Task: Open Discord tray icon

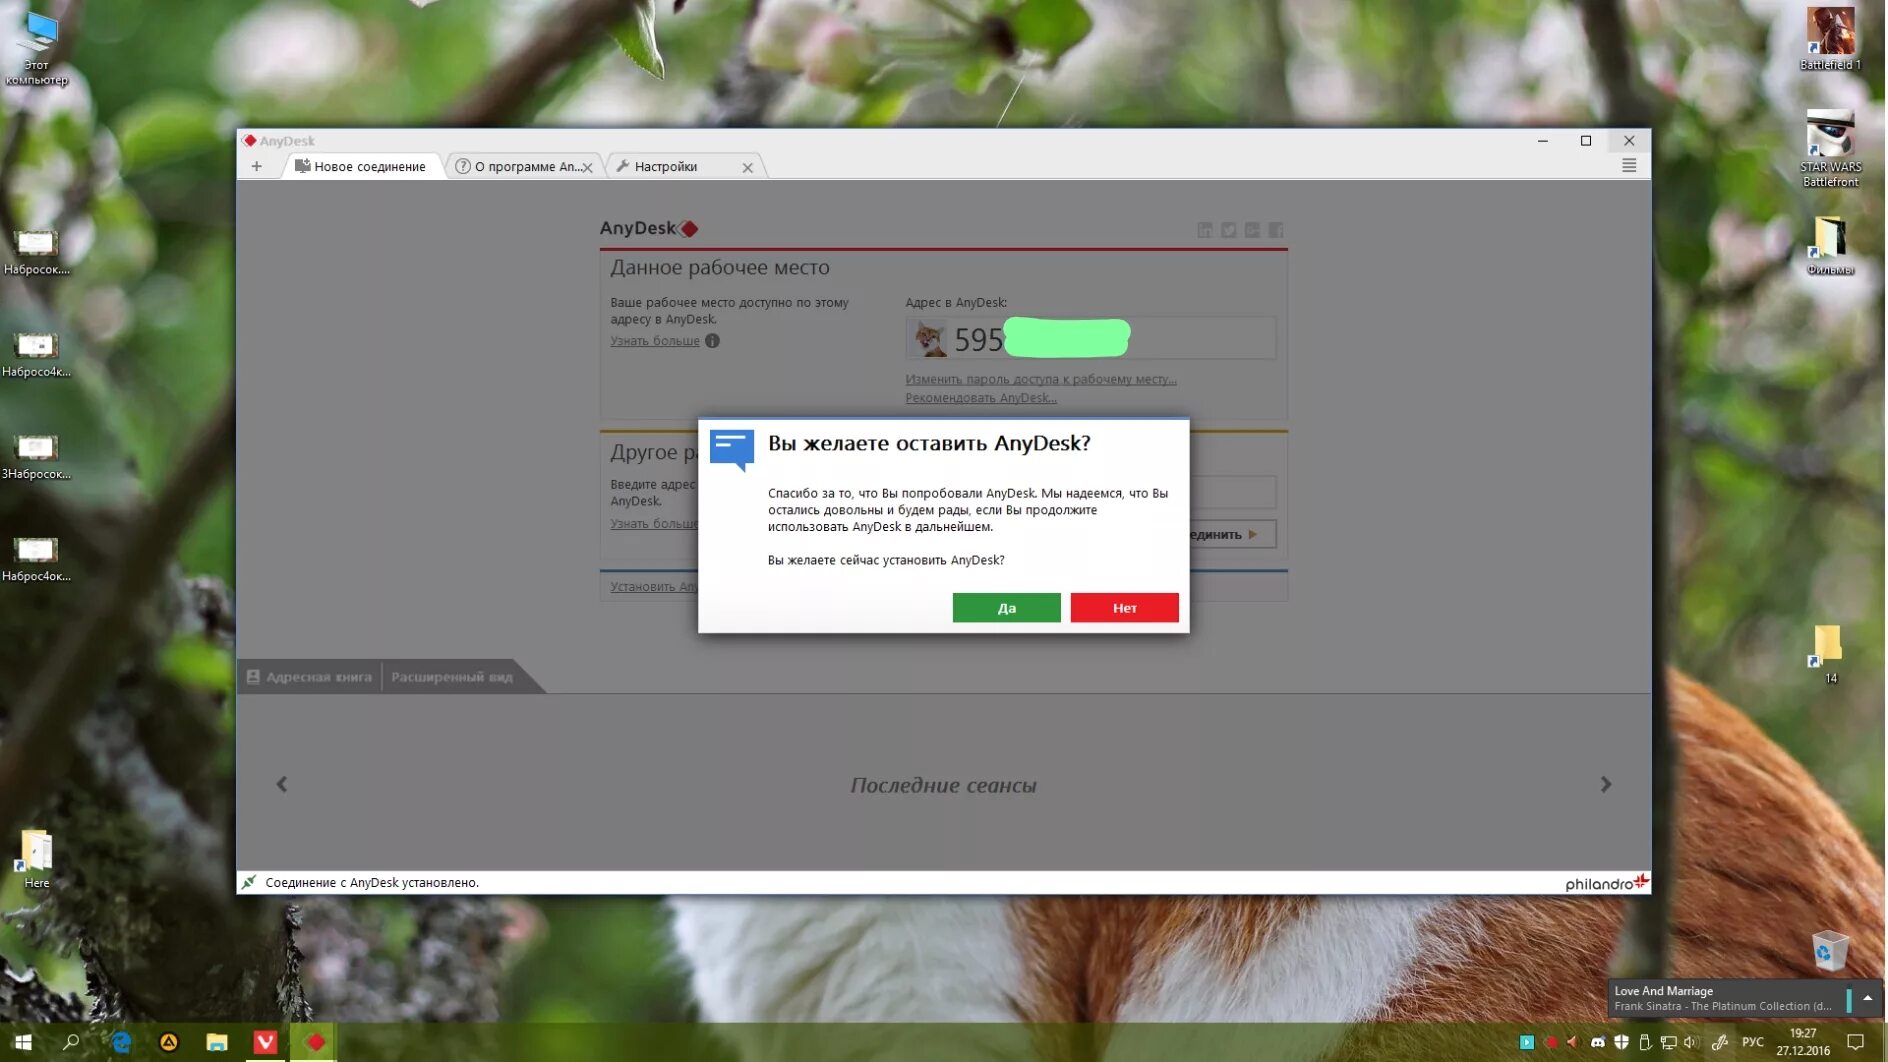Action: pos(1598,1042)
